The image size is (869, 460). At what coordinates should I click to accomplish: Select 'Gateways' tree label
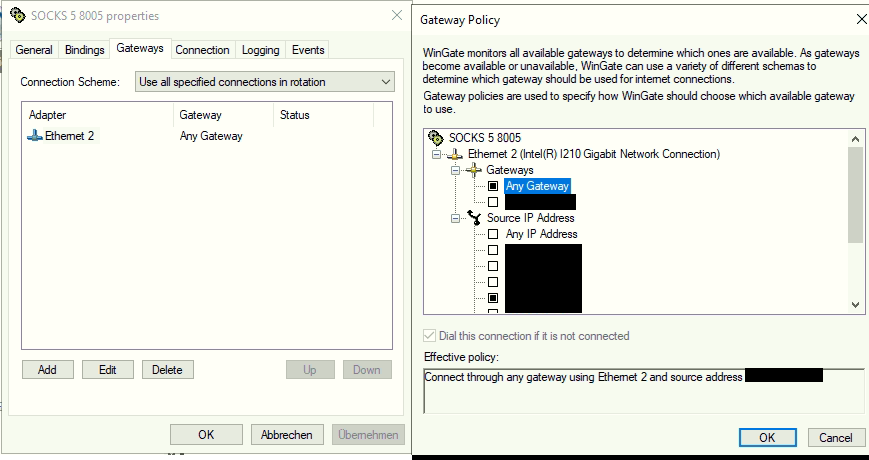pos(510,170)
